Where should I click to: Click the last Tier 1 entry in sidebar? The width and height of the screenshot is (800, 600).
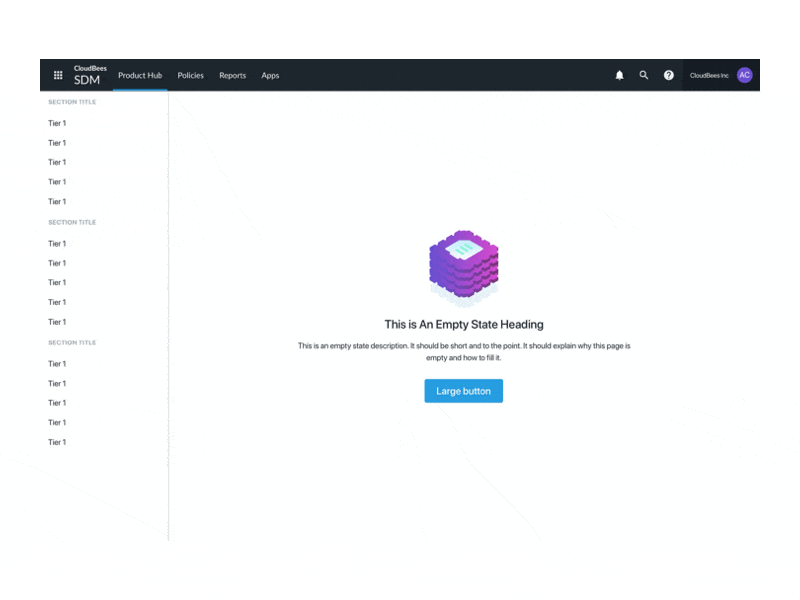coord(57,441)
